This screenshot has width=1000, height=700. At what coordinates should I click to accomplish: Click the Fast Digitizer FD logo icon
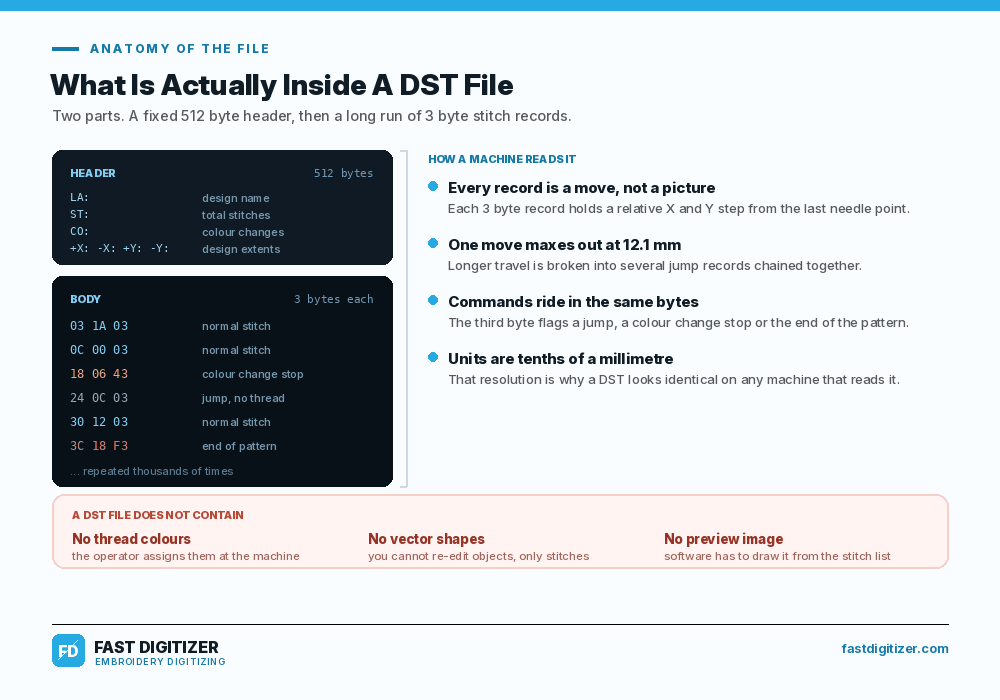[x=68, y=650]
